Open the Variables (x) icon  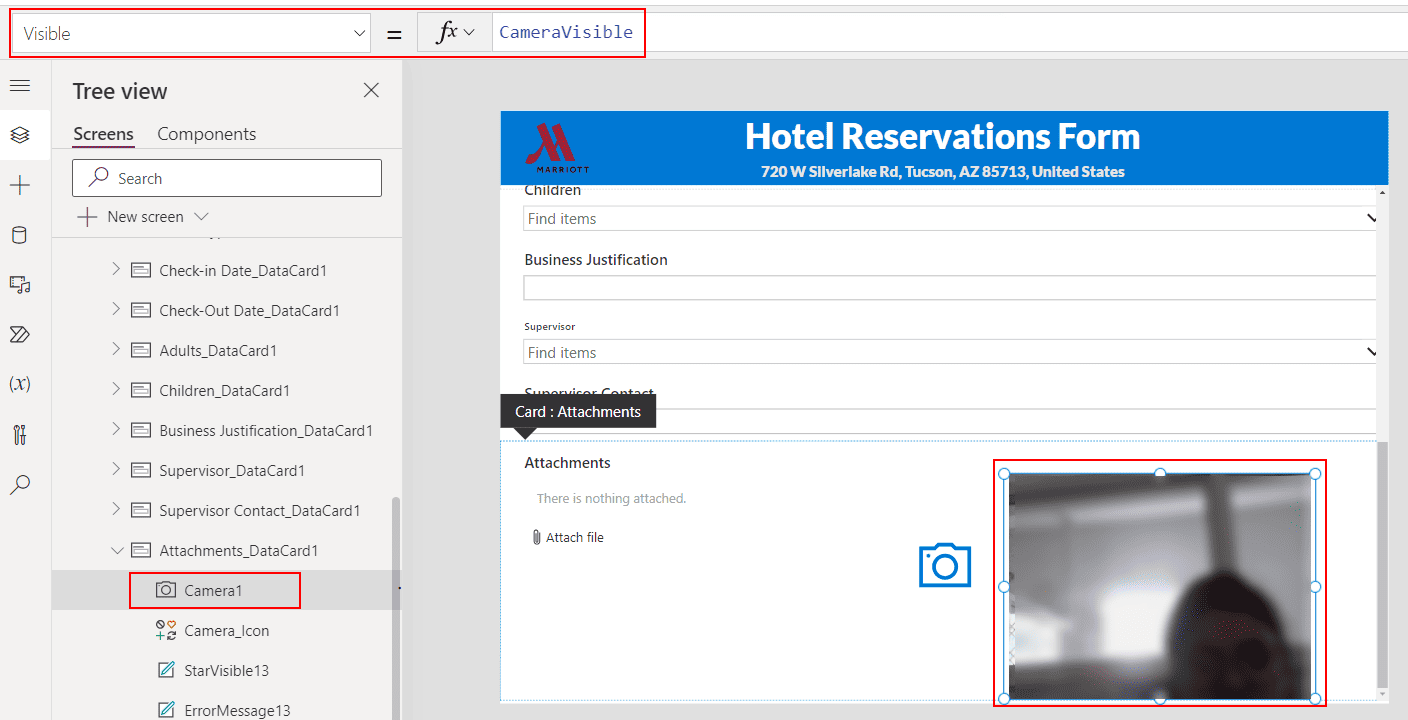click(19, 384)
